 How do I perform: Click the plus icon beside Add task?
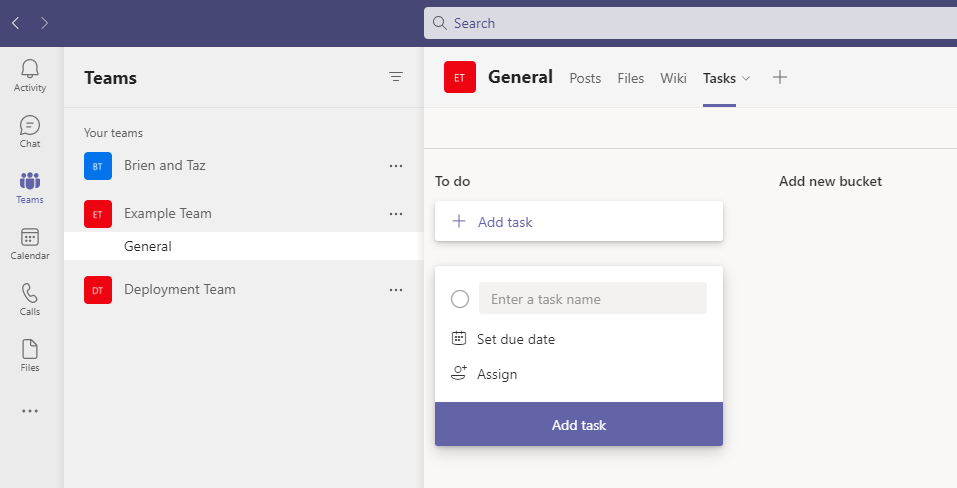[x=459, y=221]
